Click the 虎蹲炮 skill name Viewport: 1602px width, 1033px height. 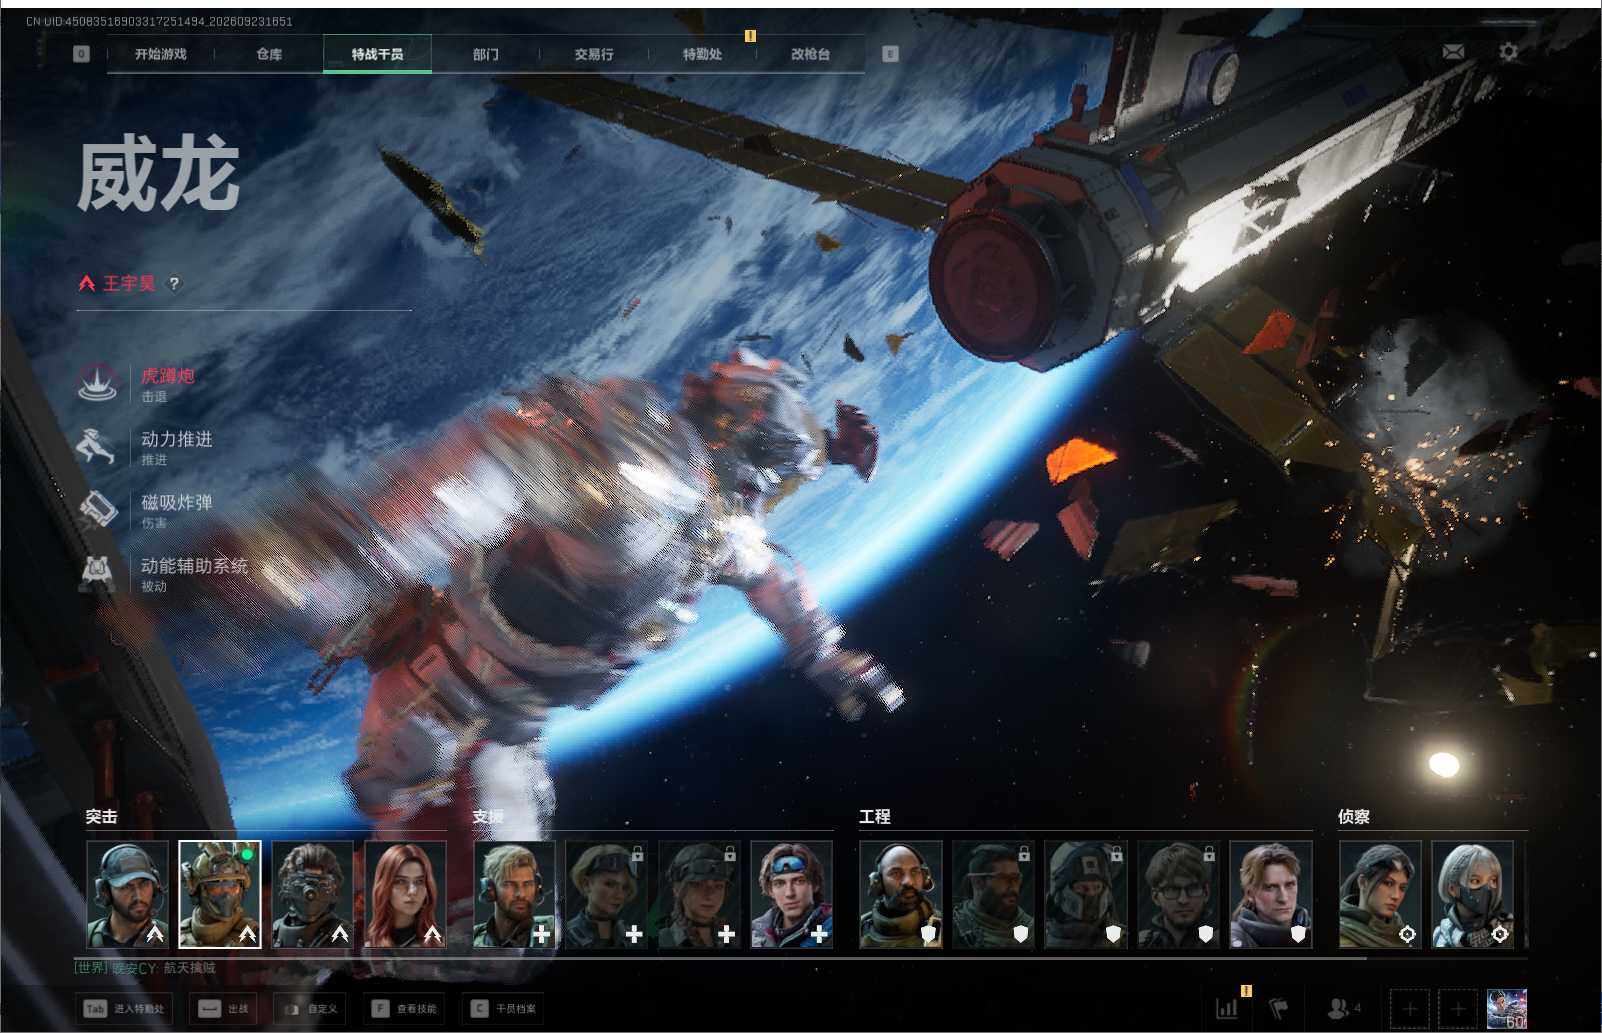click(x=168, y=376)
